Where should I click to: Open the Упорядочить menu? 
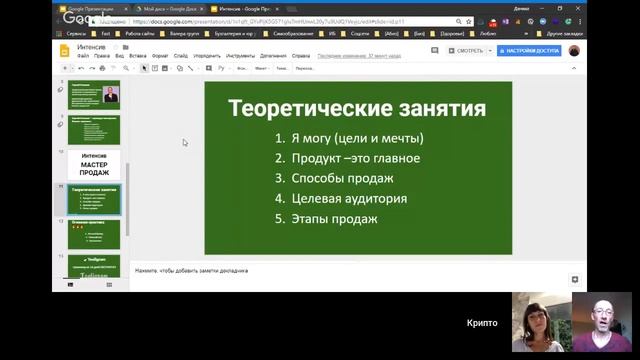click(207, 56)
